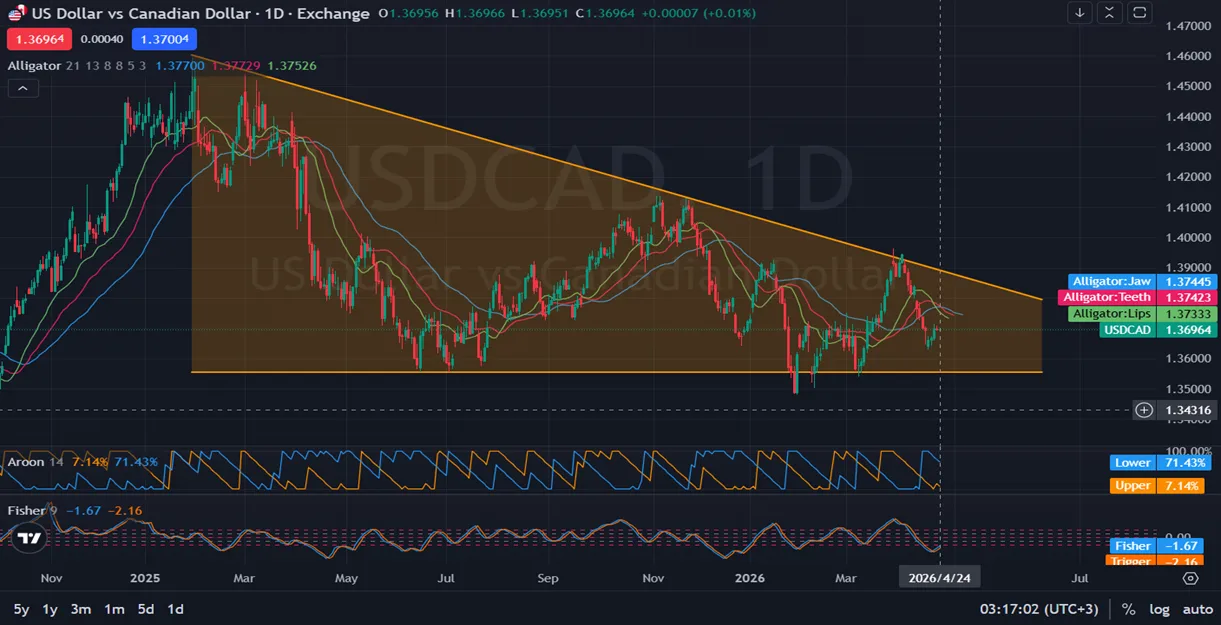This screenshot has width=1221, height=625.
Task: Click the Alligator:Jaw price axis label
Action: click(1111, 282)
